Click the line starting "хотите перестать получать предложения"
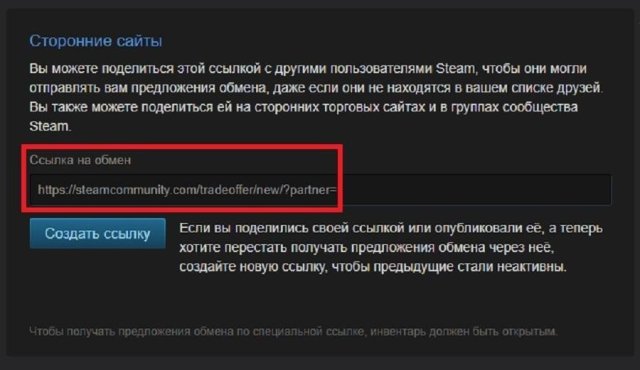The height and width of the screenshot is (370, 640). coord(367,247)
